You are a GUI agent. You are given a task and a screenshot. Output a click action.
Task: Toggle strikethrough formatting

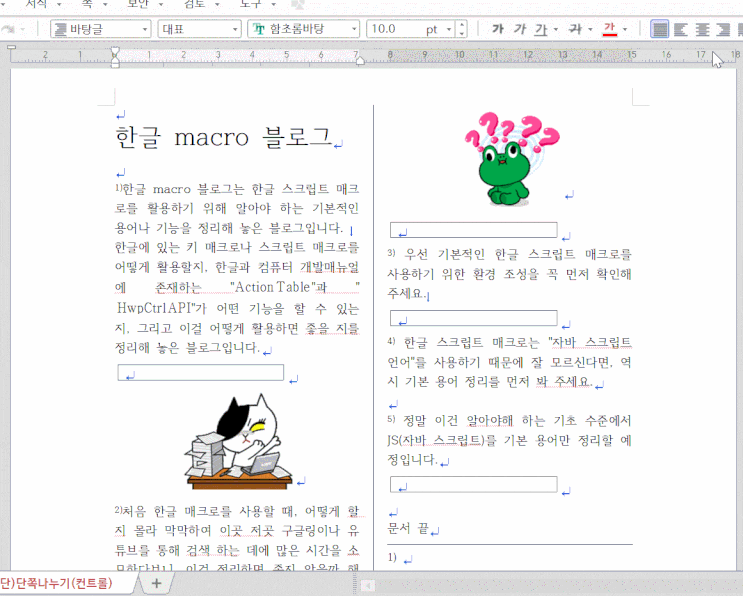point(575,29)
